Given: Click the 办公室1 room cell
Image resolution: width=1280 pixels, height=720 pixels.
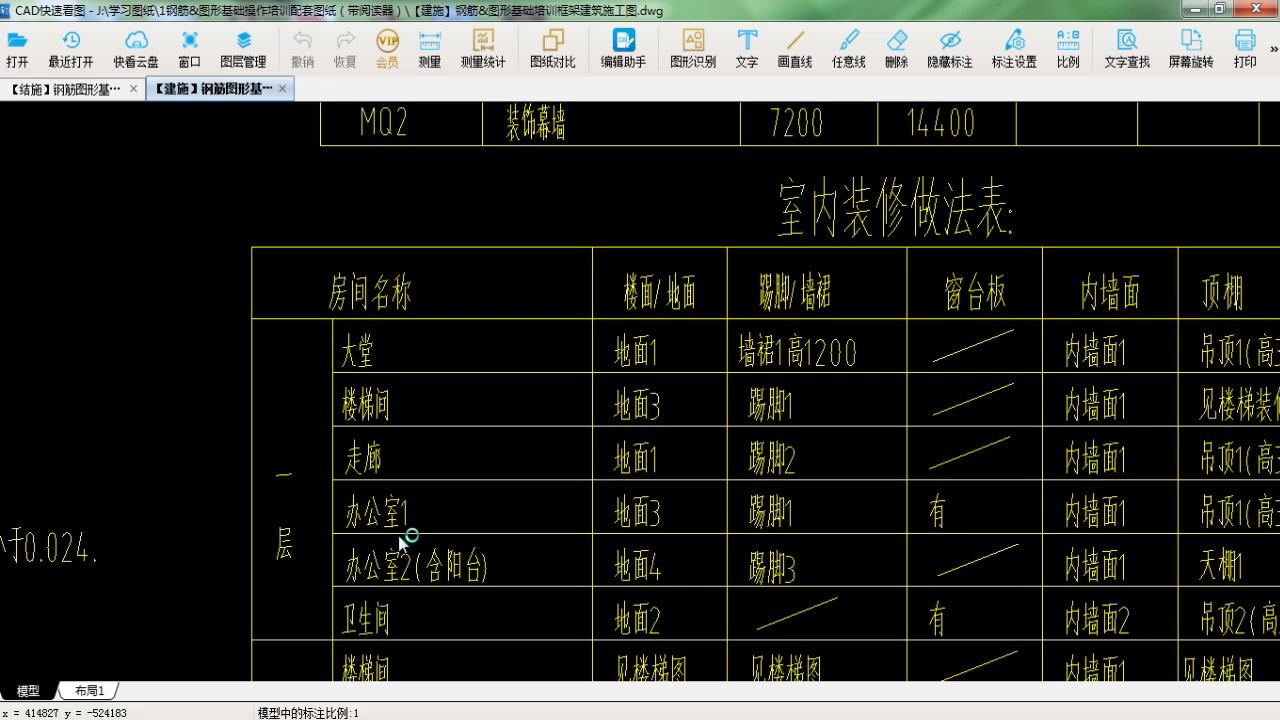Looking at the screenshot, I should tap(376, 513).
